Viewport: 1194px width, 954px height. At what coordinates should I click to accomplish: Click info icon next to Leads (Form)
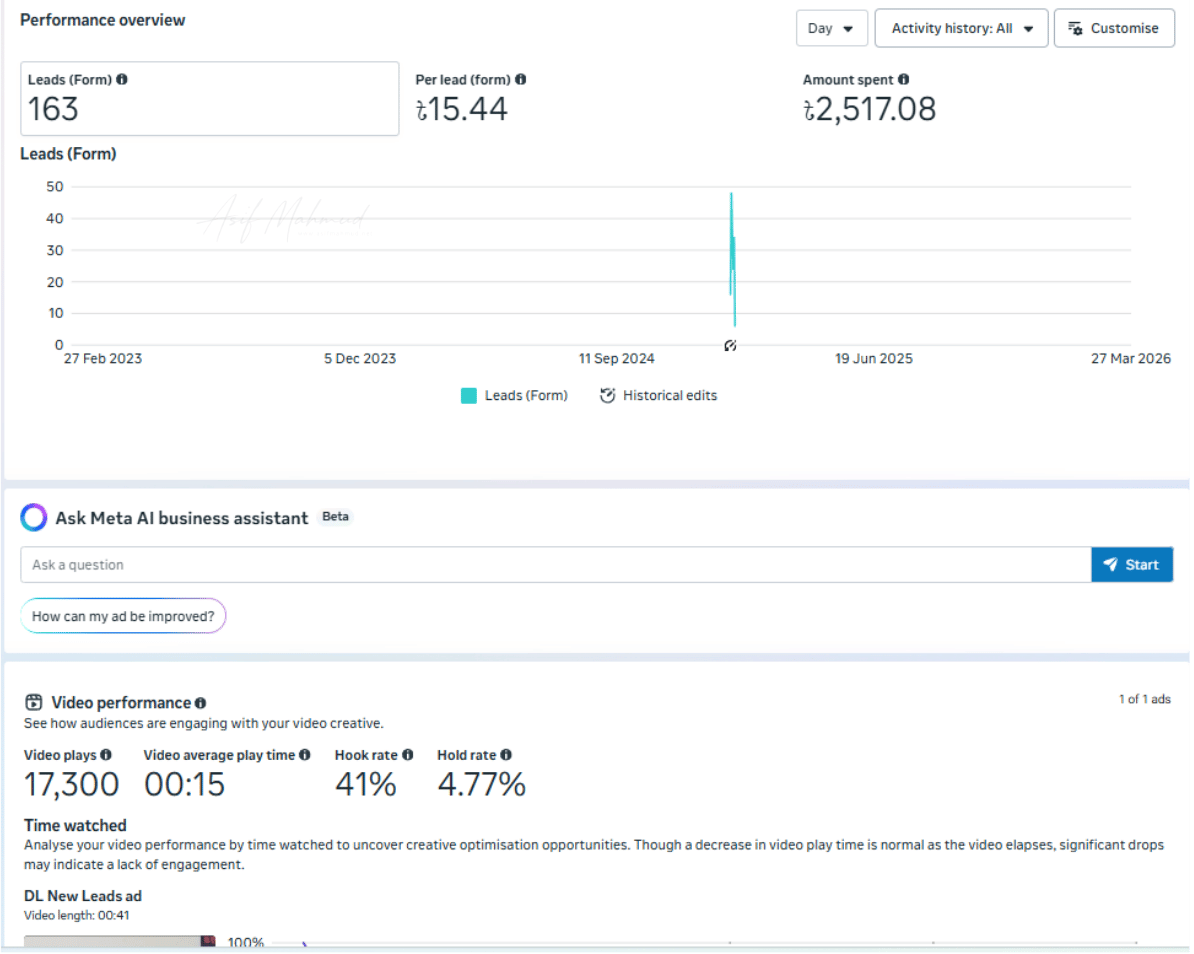(x=122, y=79)
